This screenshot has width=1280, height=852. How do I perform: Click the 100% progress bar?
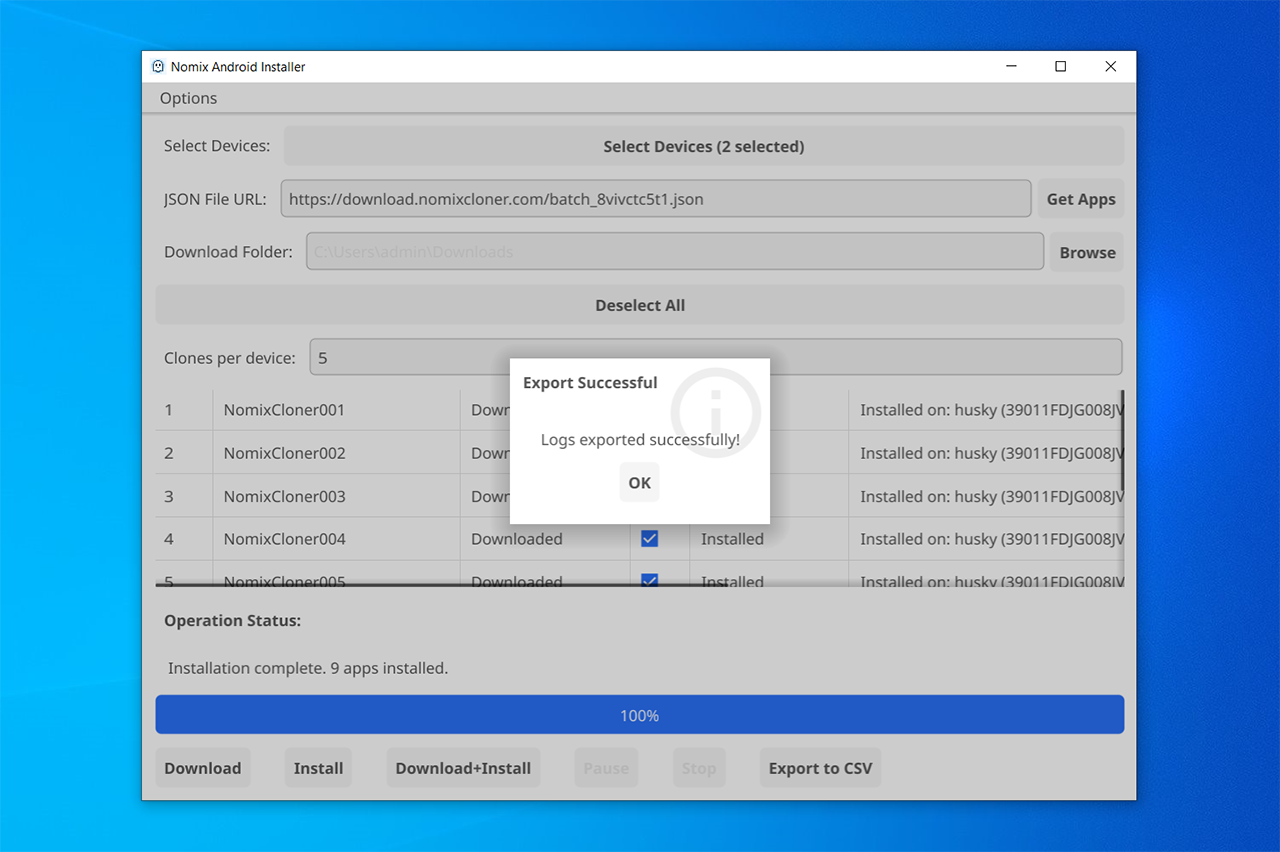[x=640, y=715]
